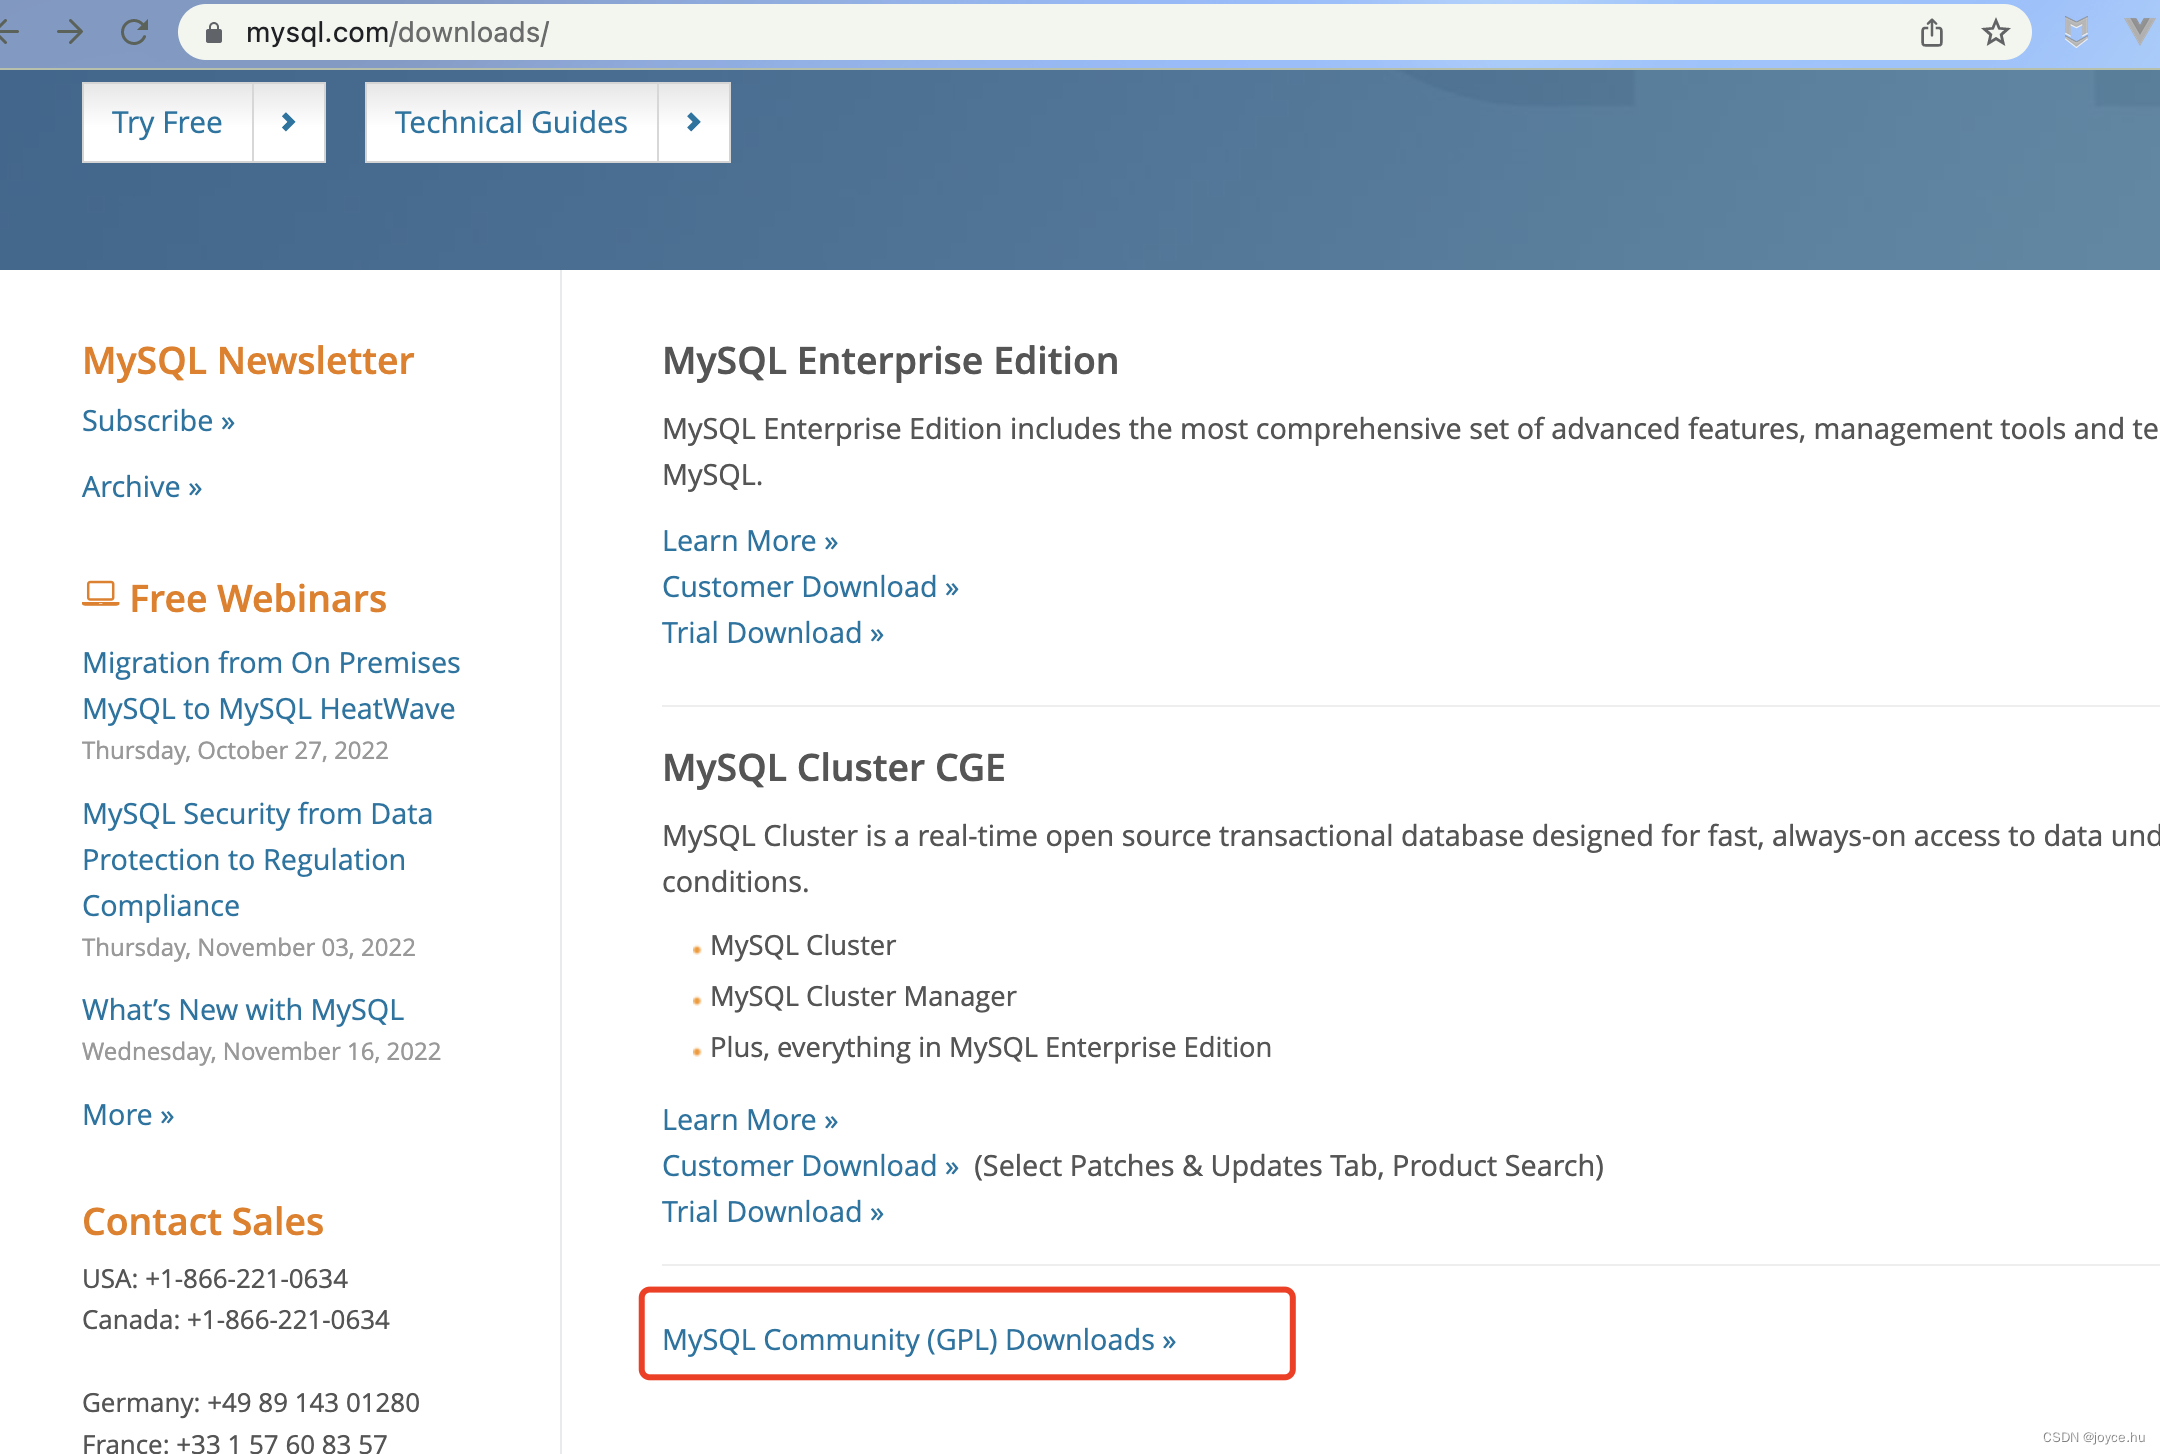
Task: Click date Wednesday, November 16, 2022
Action: [261, 1052]
